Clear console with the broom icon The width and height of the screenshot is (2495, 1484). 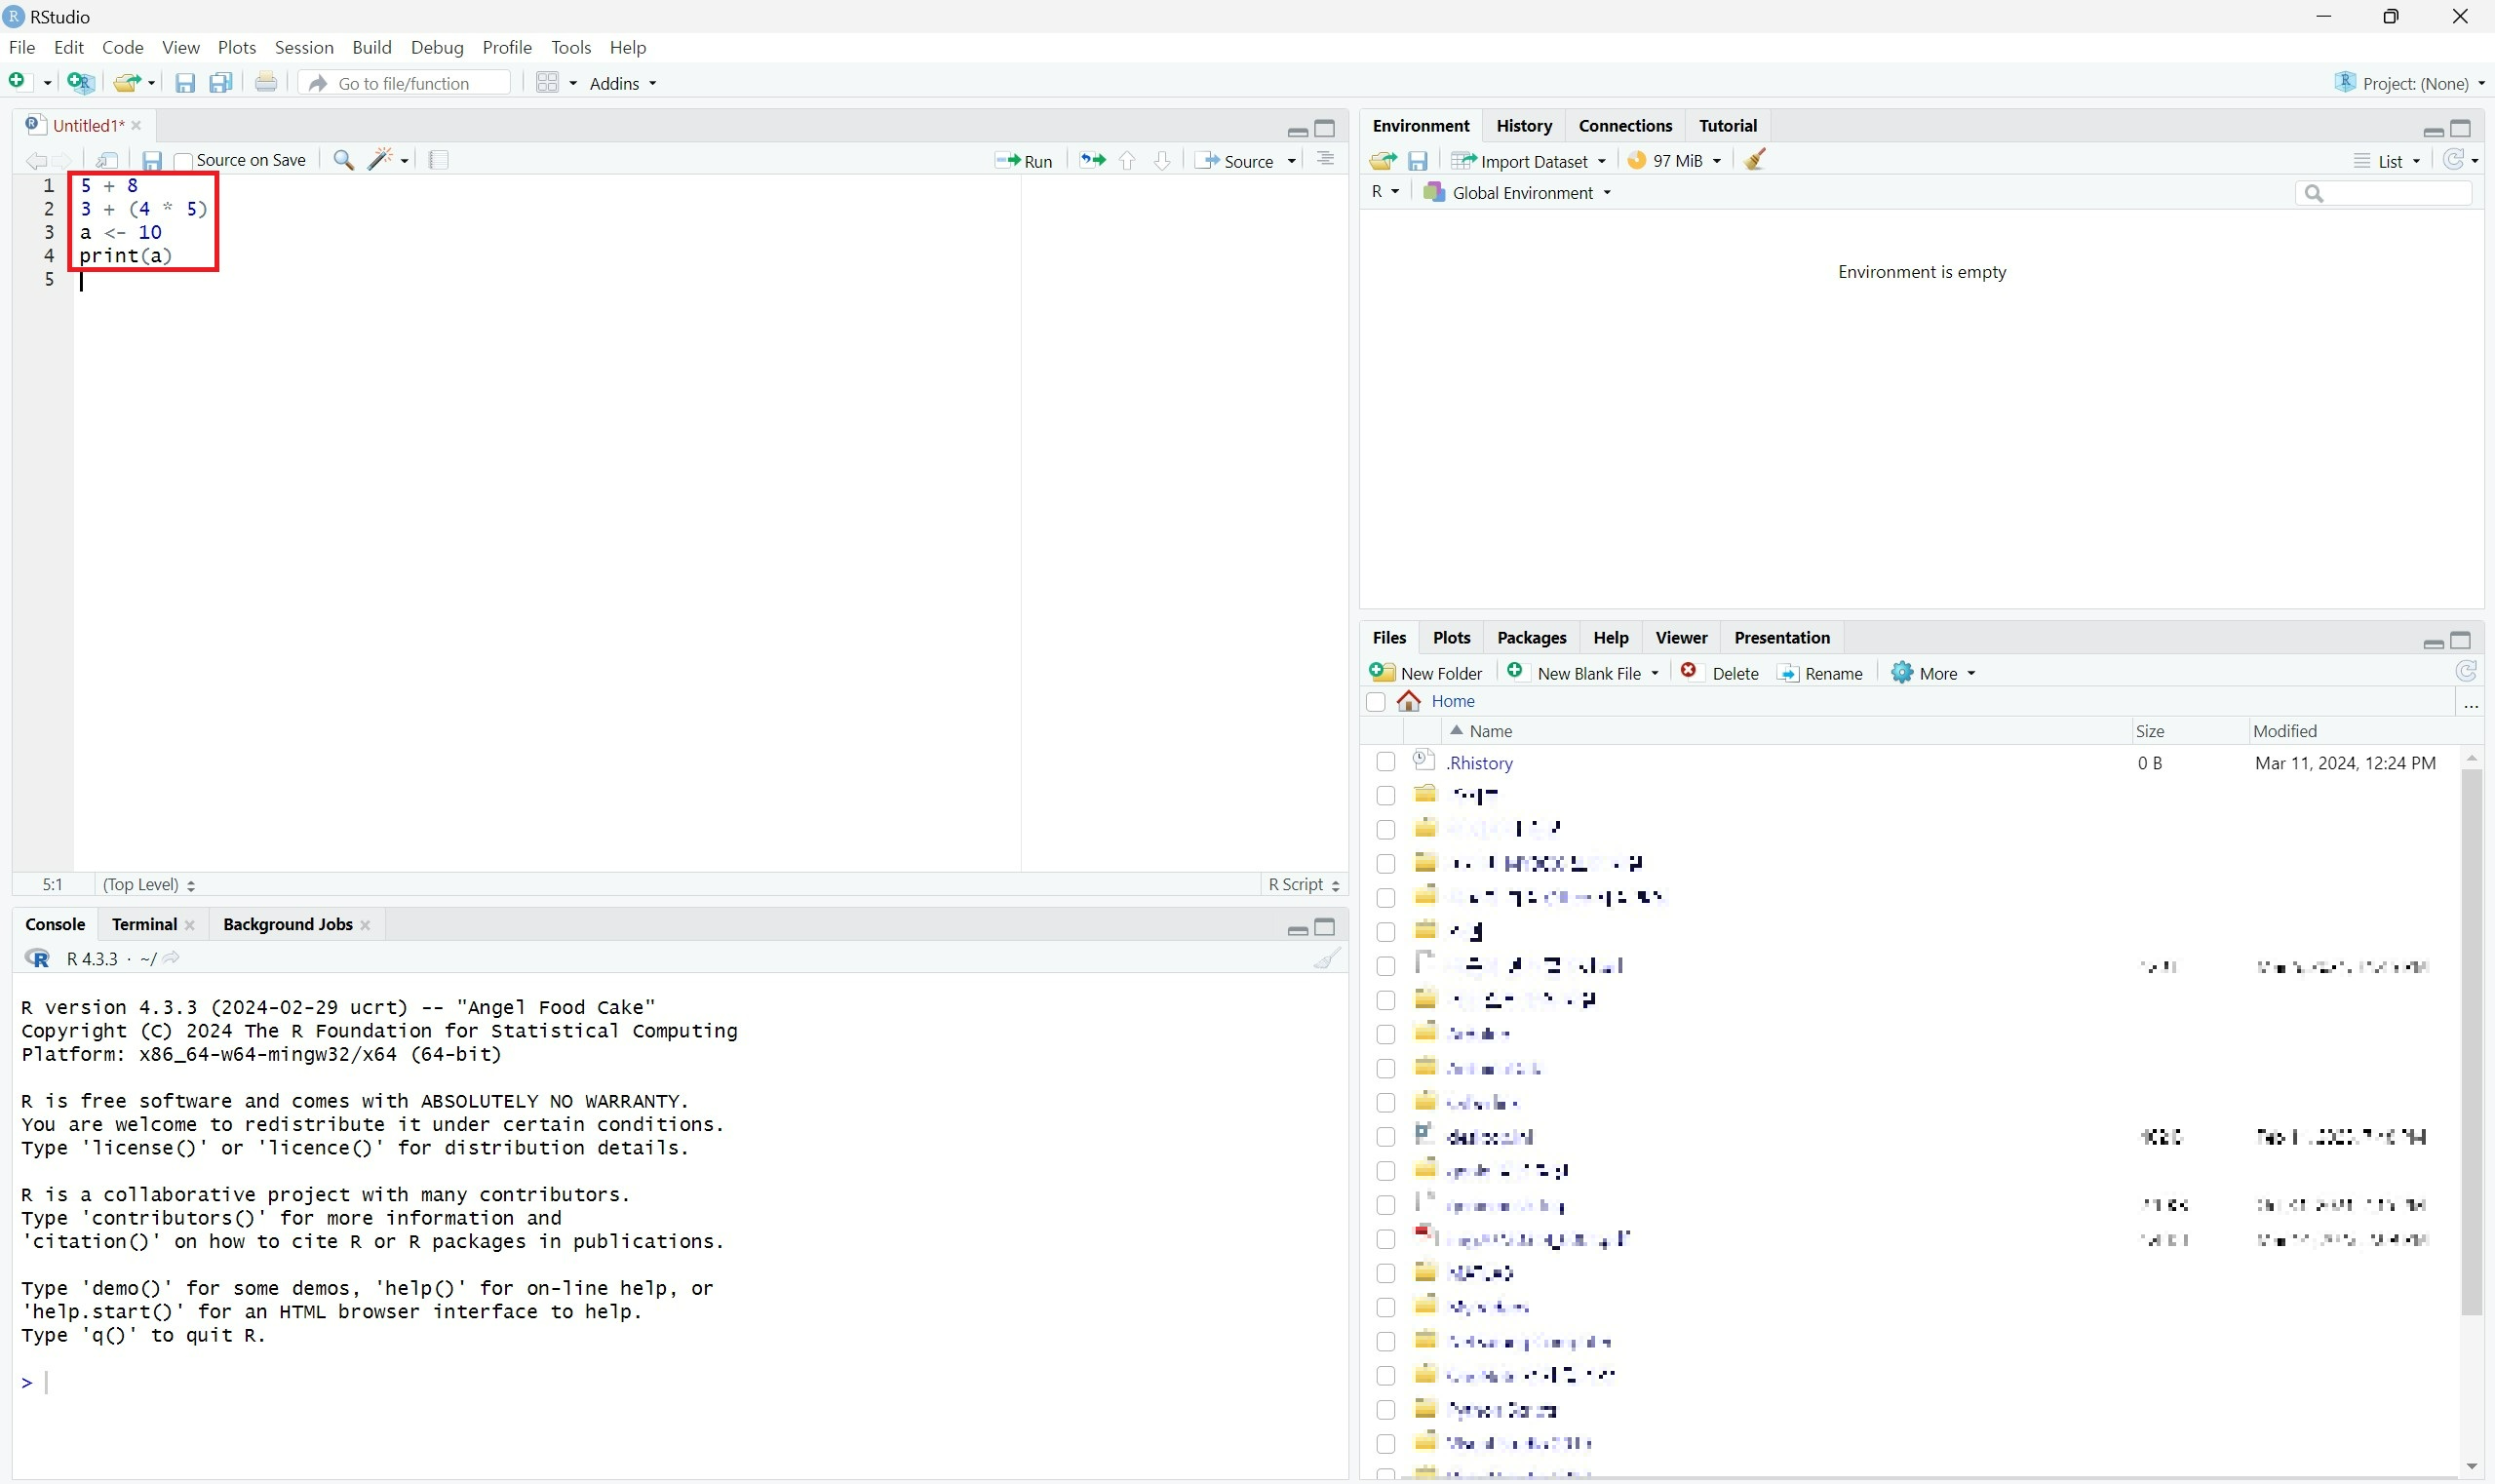(1326, 959)
